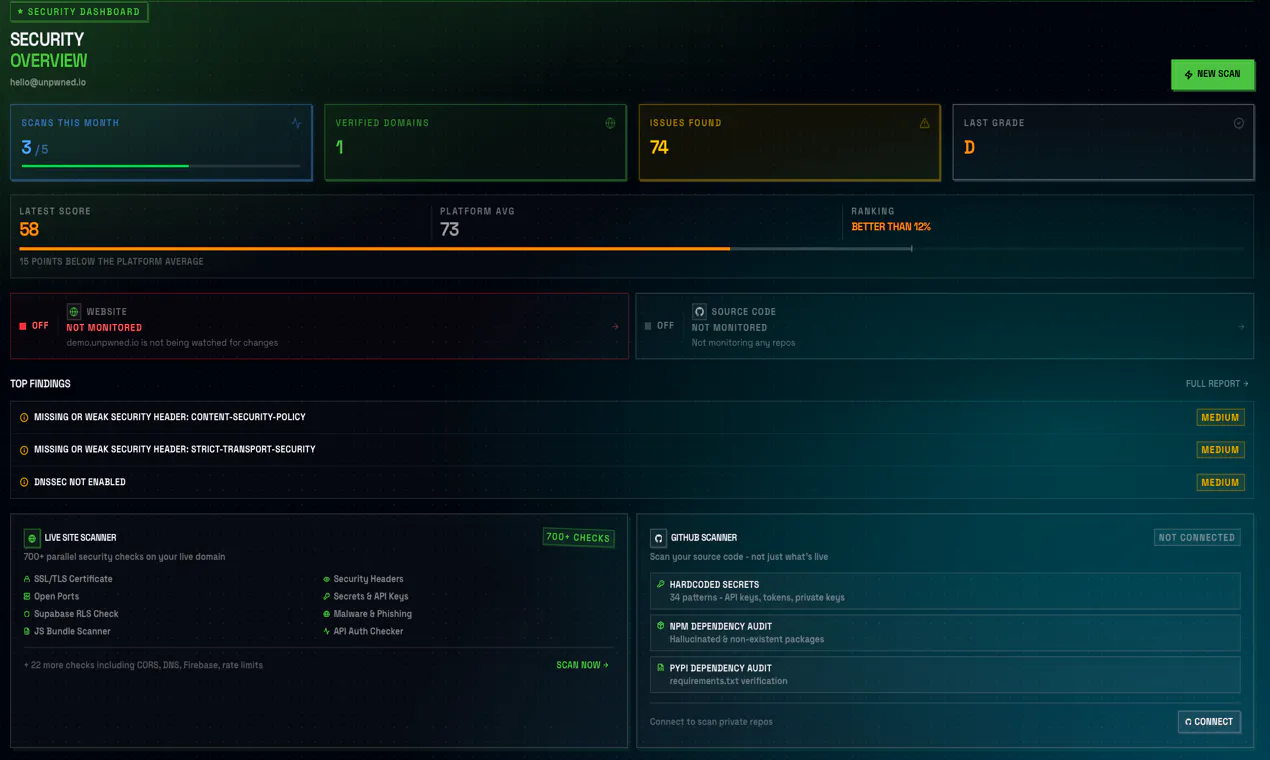Viewport: 1270px width, 760px height.
Task: Click the Malware & Phishing icon
Action: (x=326, y=614)
